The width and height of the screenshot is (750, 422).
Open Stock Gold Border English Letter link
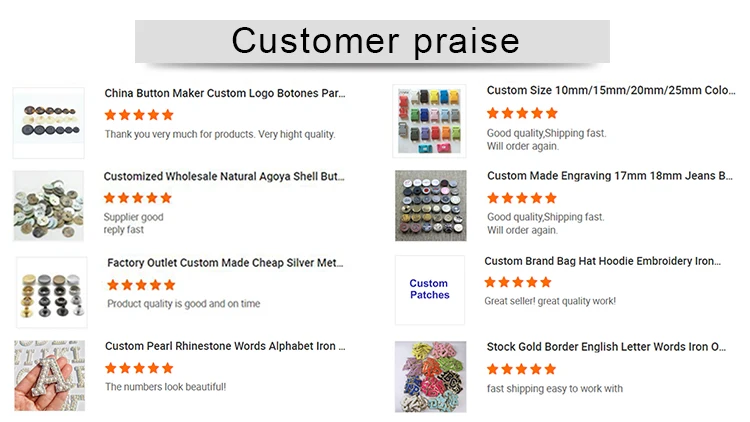tap(607, 347)
